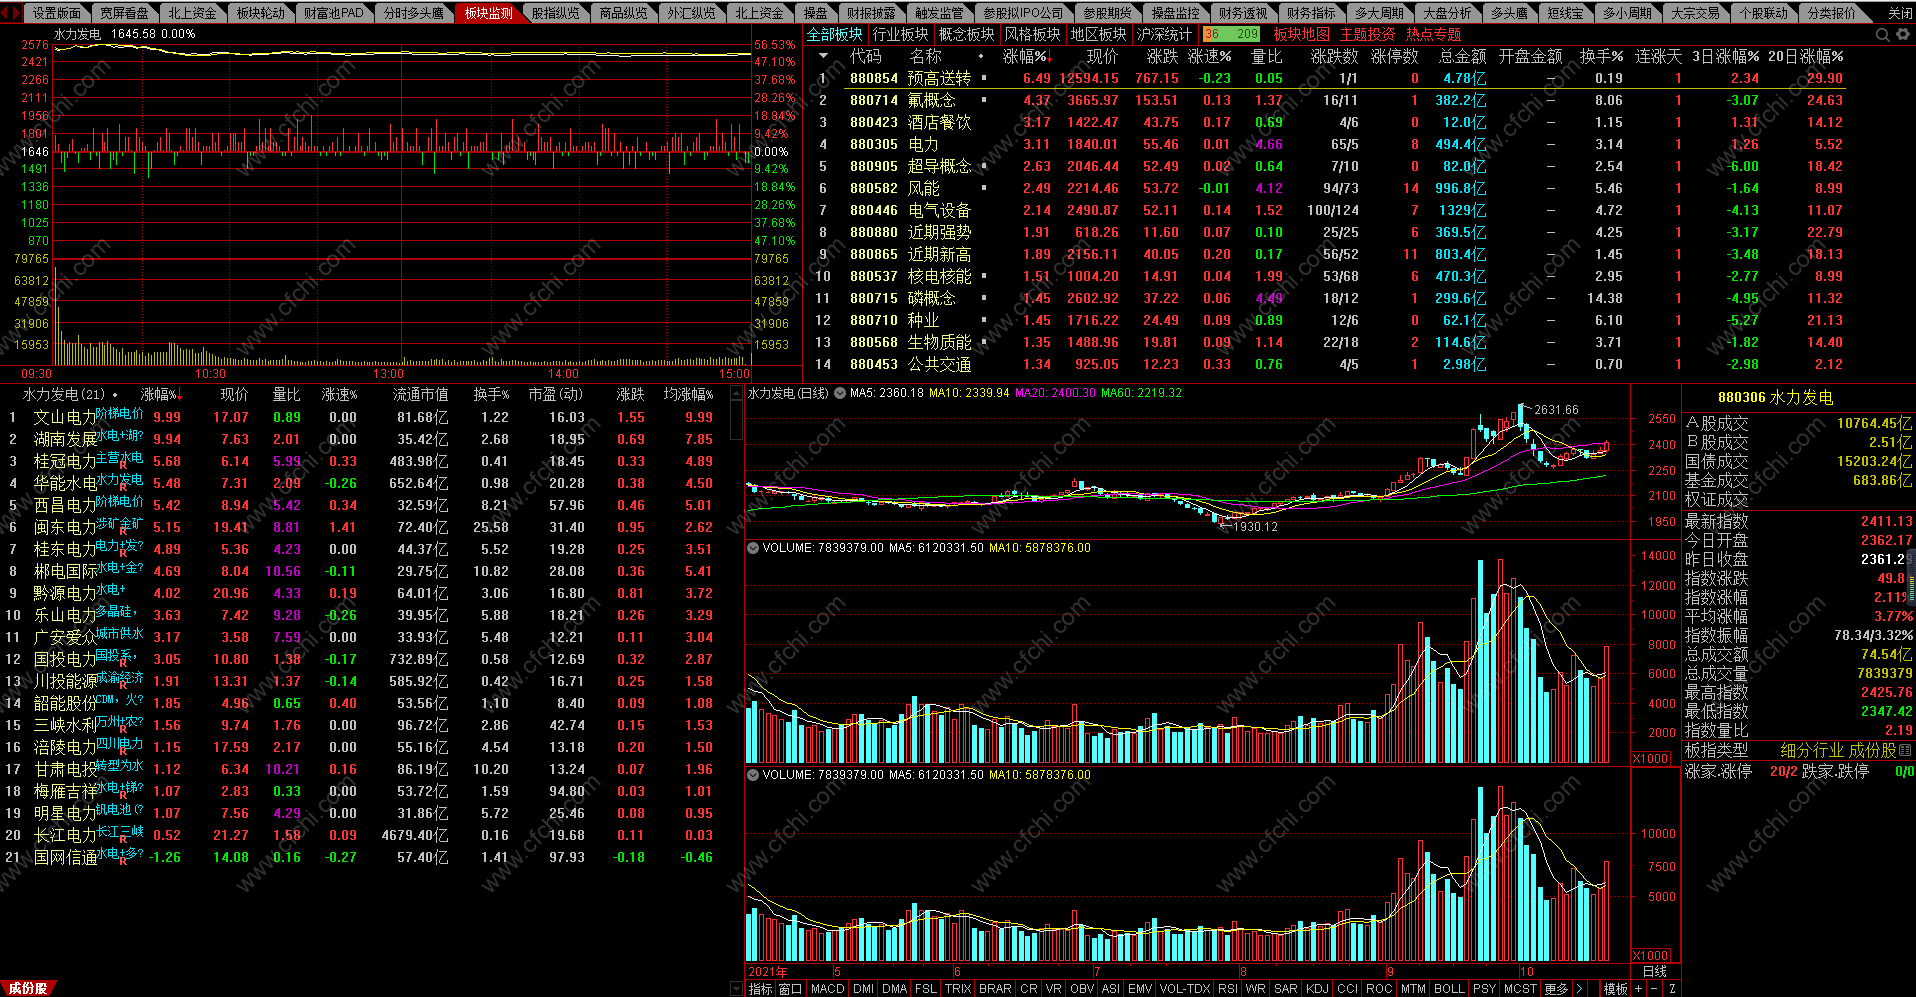Screen dimensions: 1916x997
Task: Click the 窗口 button in chart toolbar
Action: point(791,989)
